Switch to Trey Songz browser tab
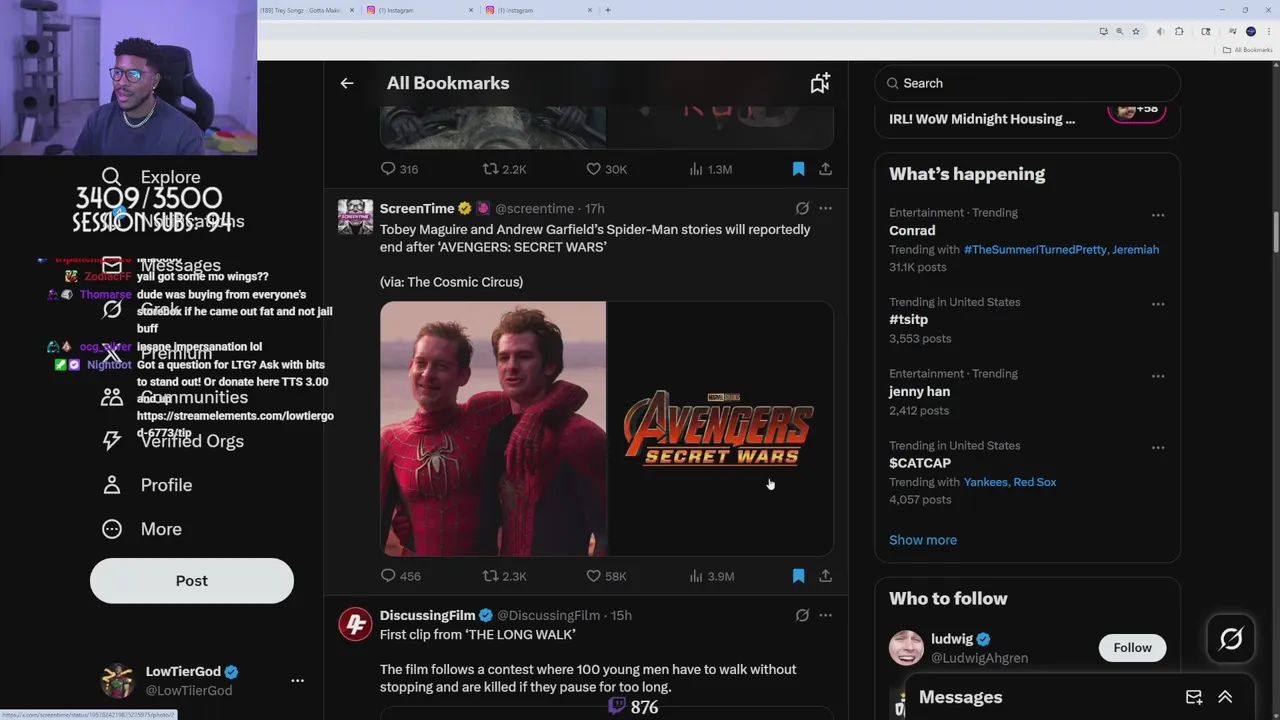1280x720 pixels. [300, 10]
